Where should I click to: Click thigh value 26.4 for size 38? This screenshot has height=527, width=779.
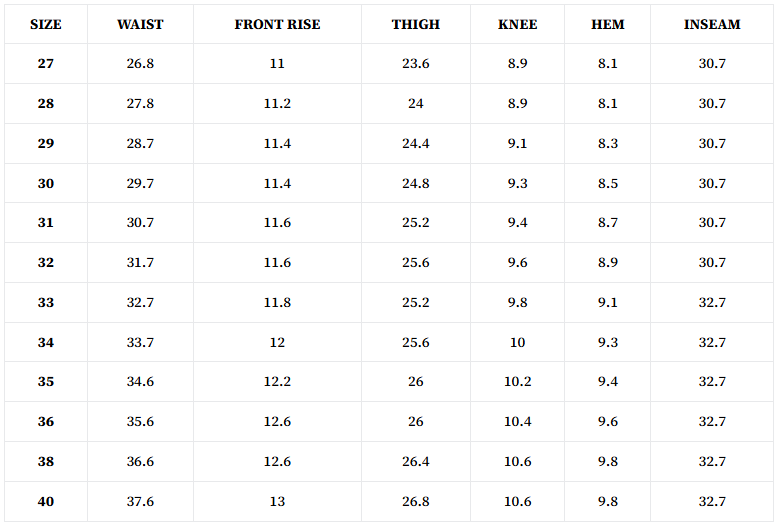point(415,462)
